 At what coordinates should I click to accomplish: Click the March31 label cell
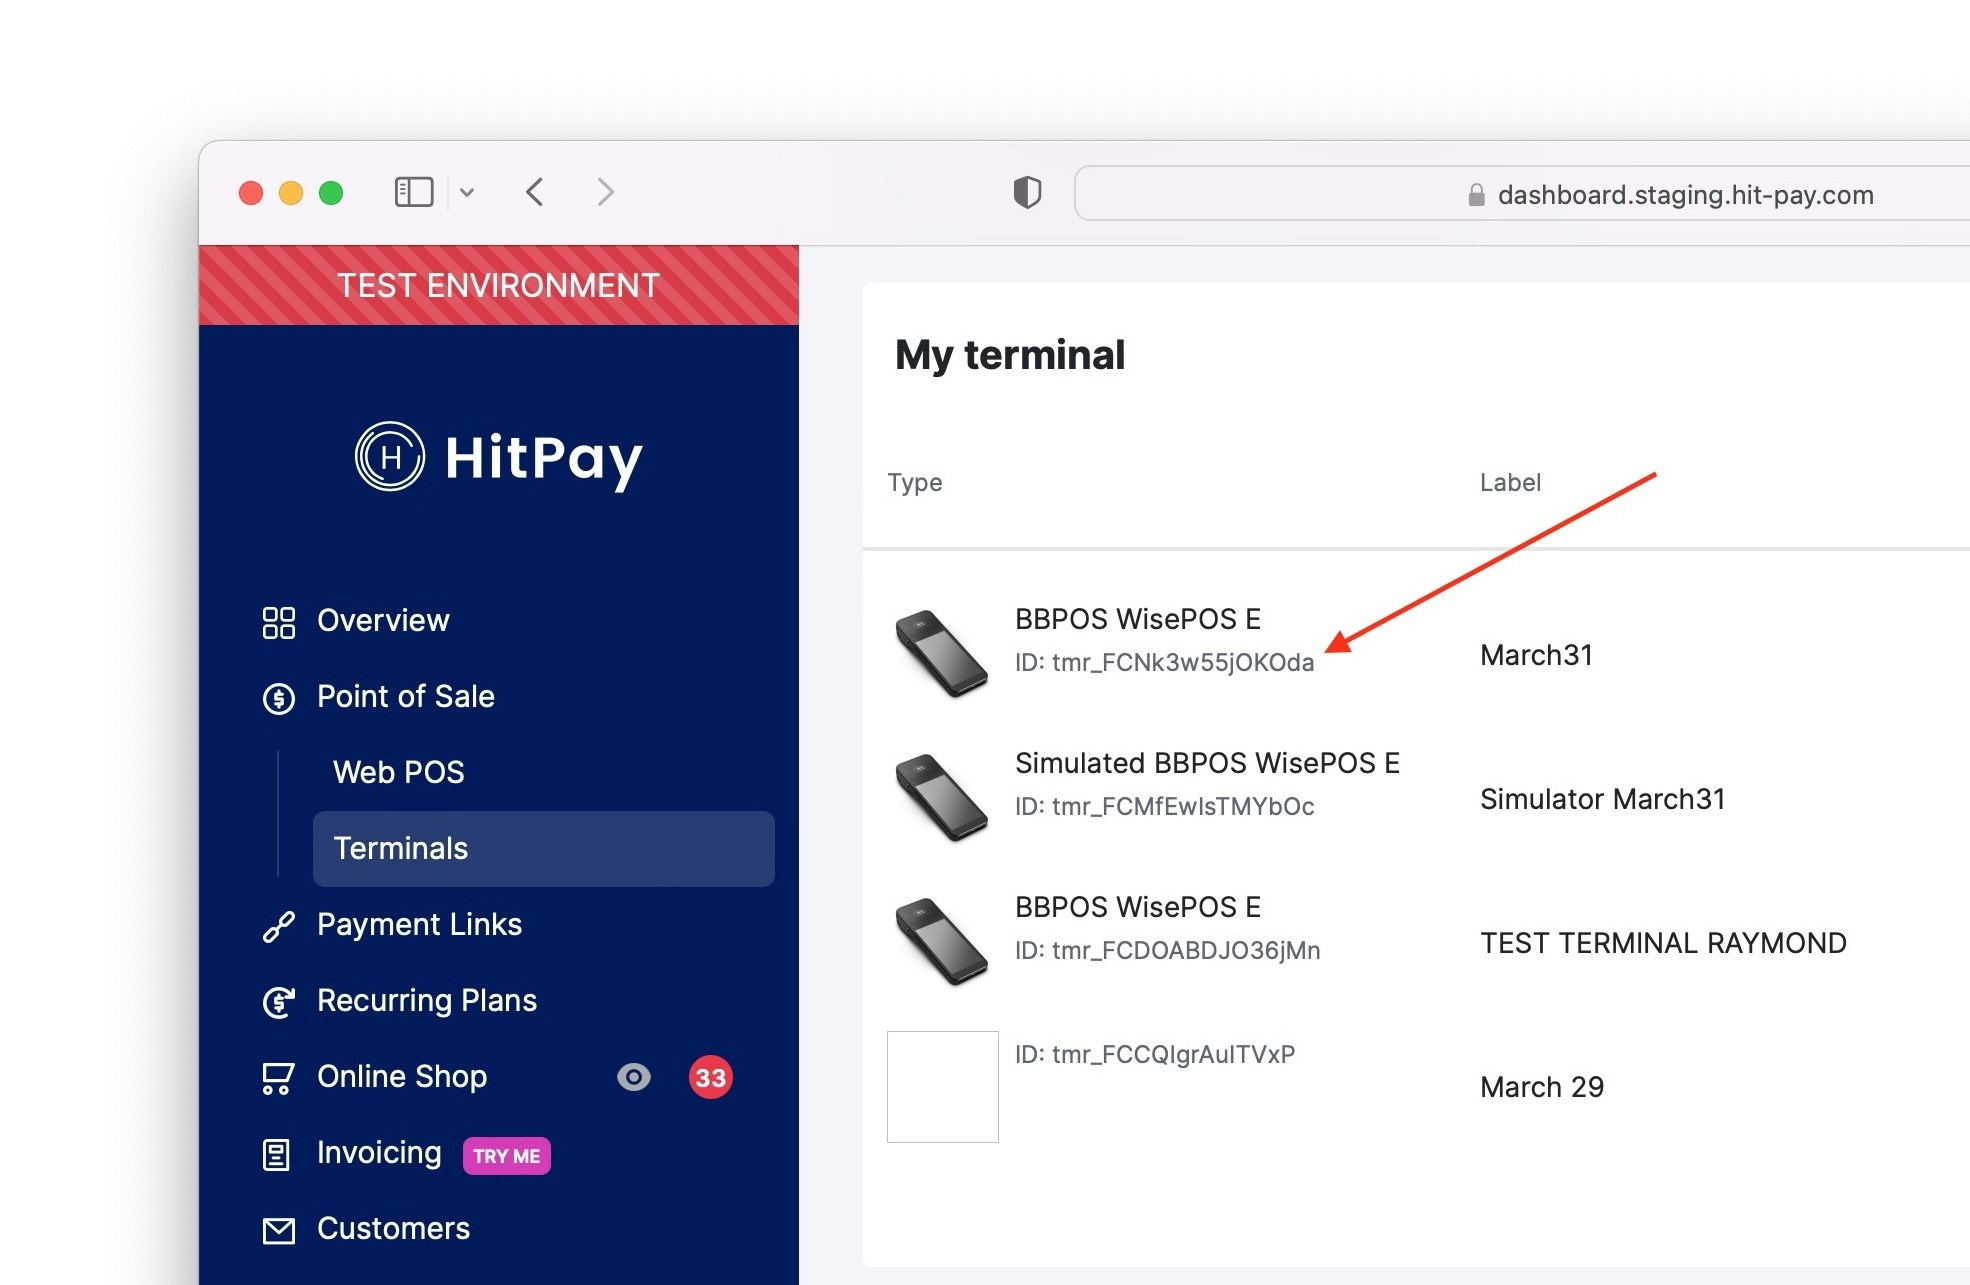[x=1536, y=656]
